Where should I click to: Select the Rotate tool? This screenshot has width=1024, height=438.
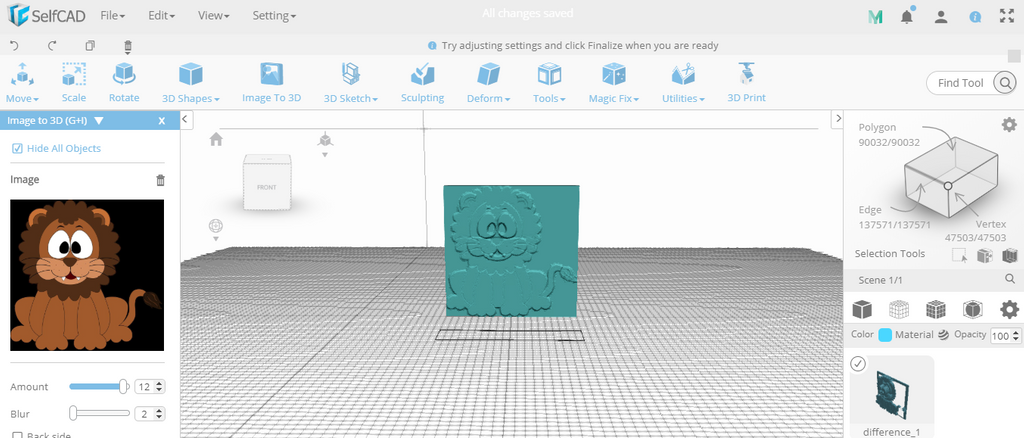click(124, 82)
